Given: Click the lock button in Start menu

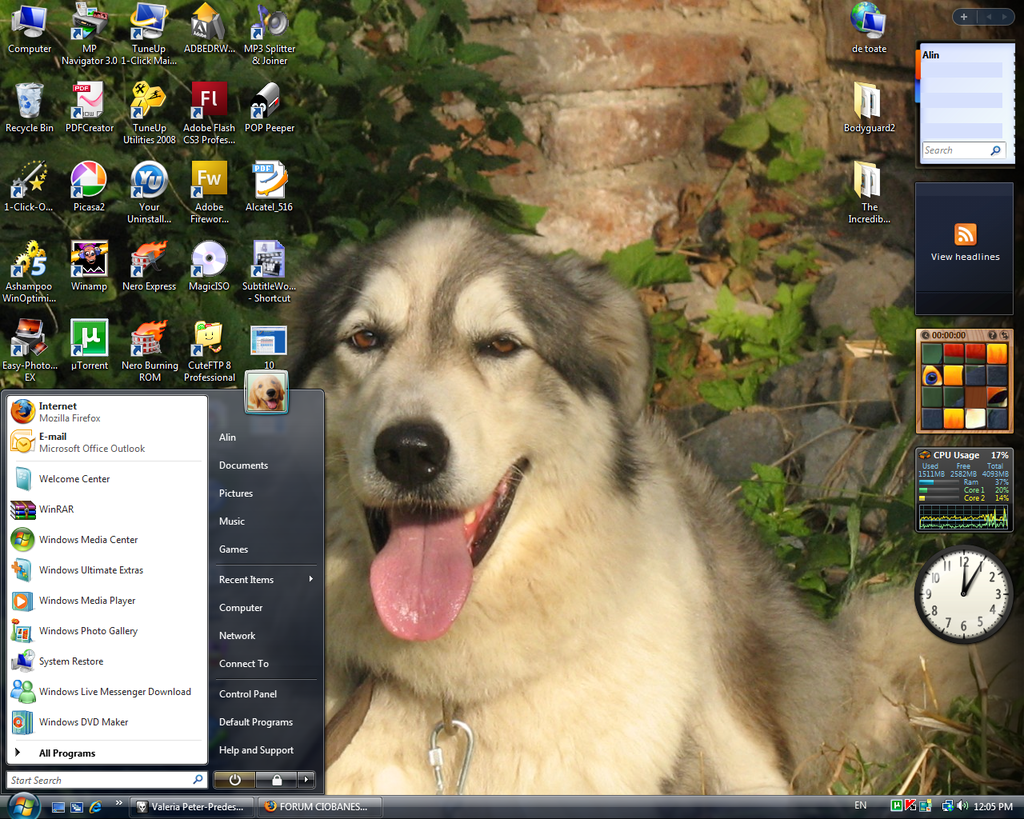Looking at the screenshot, I should coord(277,779).
